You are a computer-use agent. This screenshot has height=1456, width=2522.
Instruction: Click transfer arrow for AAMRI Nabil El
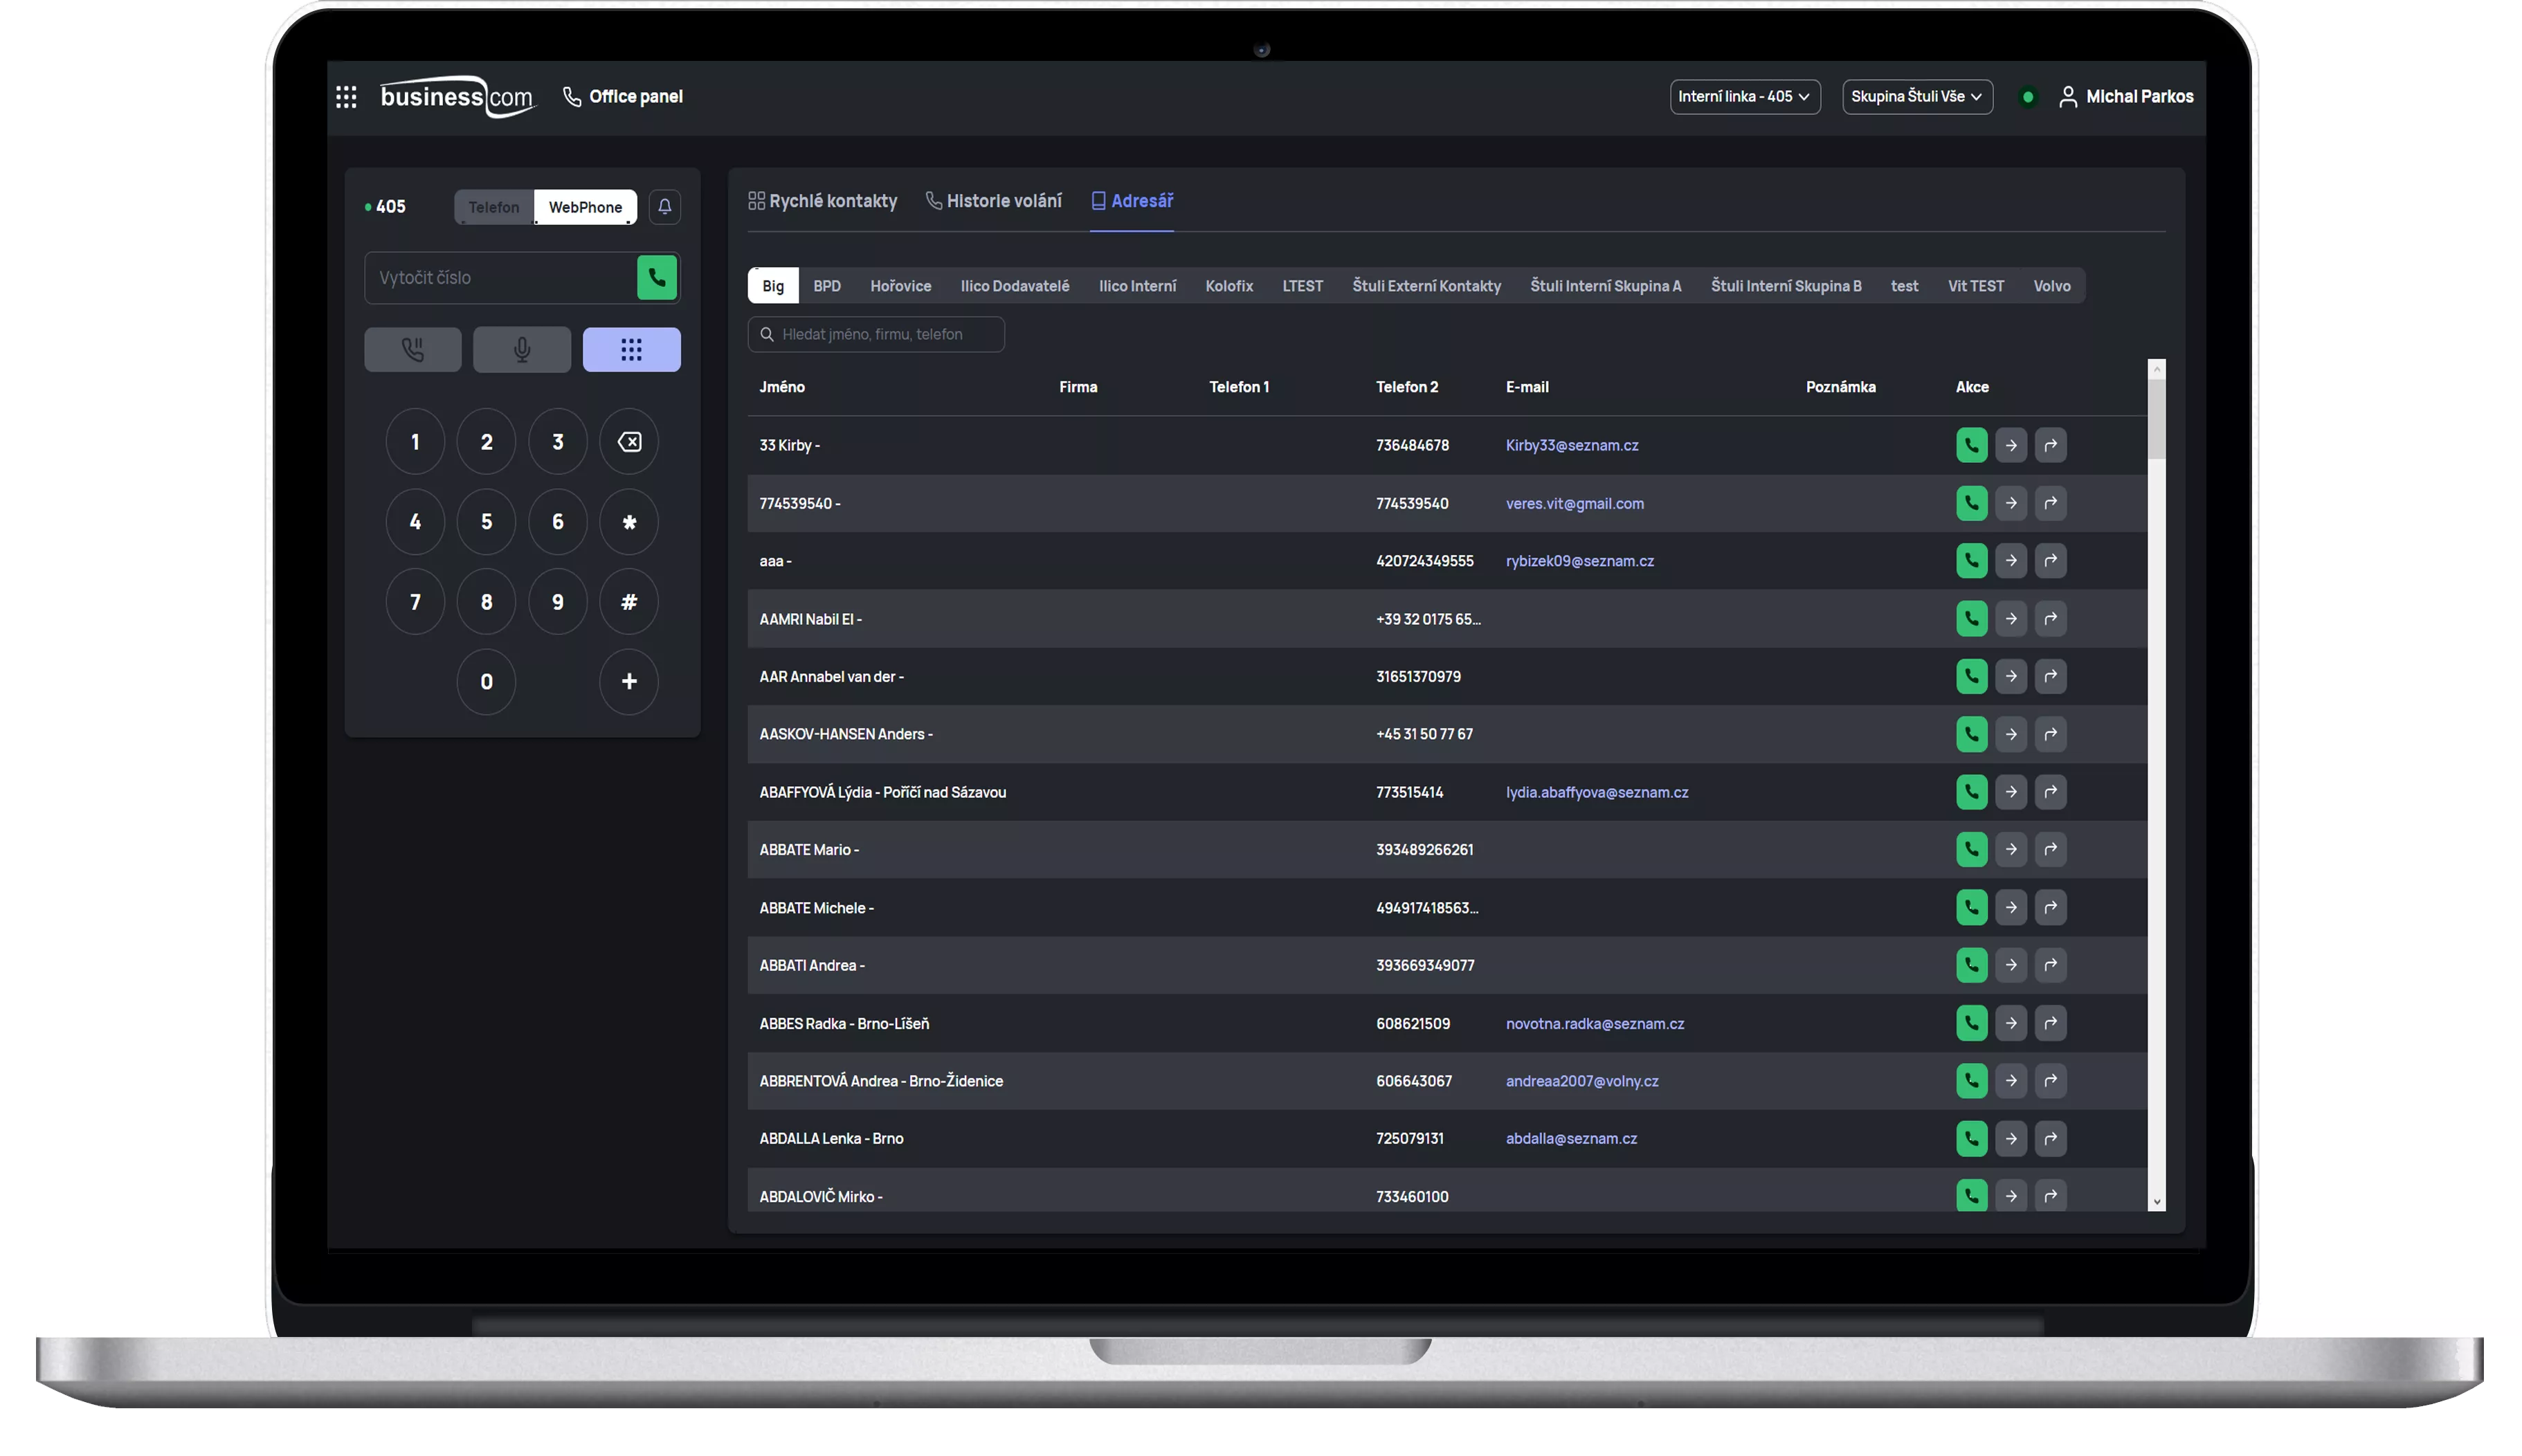(2010, 619)
